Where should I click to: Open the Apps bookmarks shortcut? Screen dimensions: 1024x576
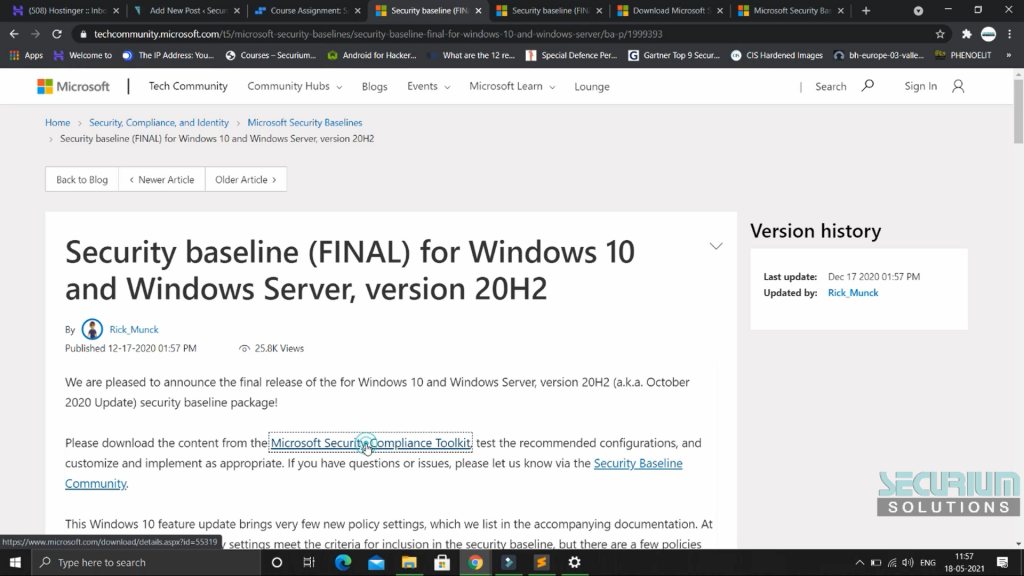tap(27, 56)
